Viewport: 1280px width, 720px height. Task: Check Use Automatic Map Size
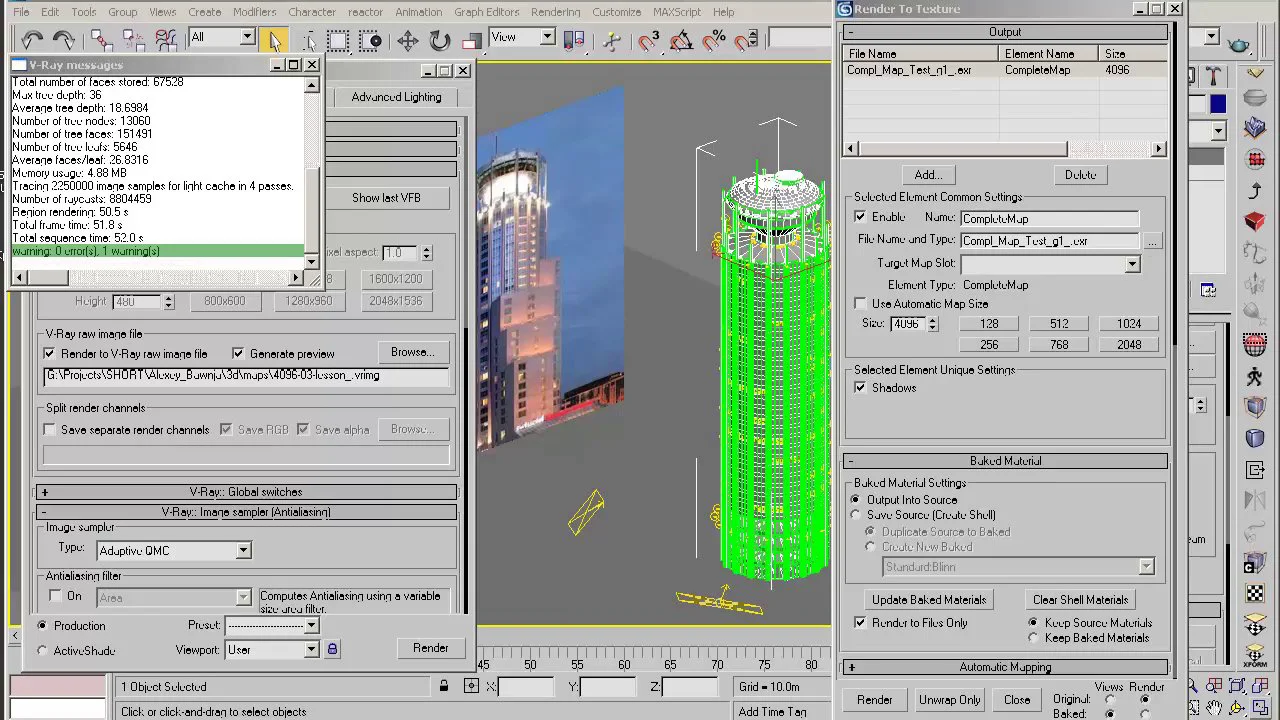(x=860, y=303)
